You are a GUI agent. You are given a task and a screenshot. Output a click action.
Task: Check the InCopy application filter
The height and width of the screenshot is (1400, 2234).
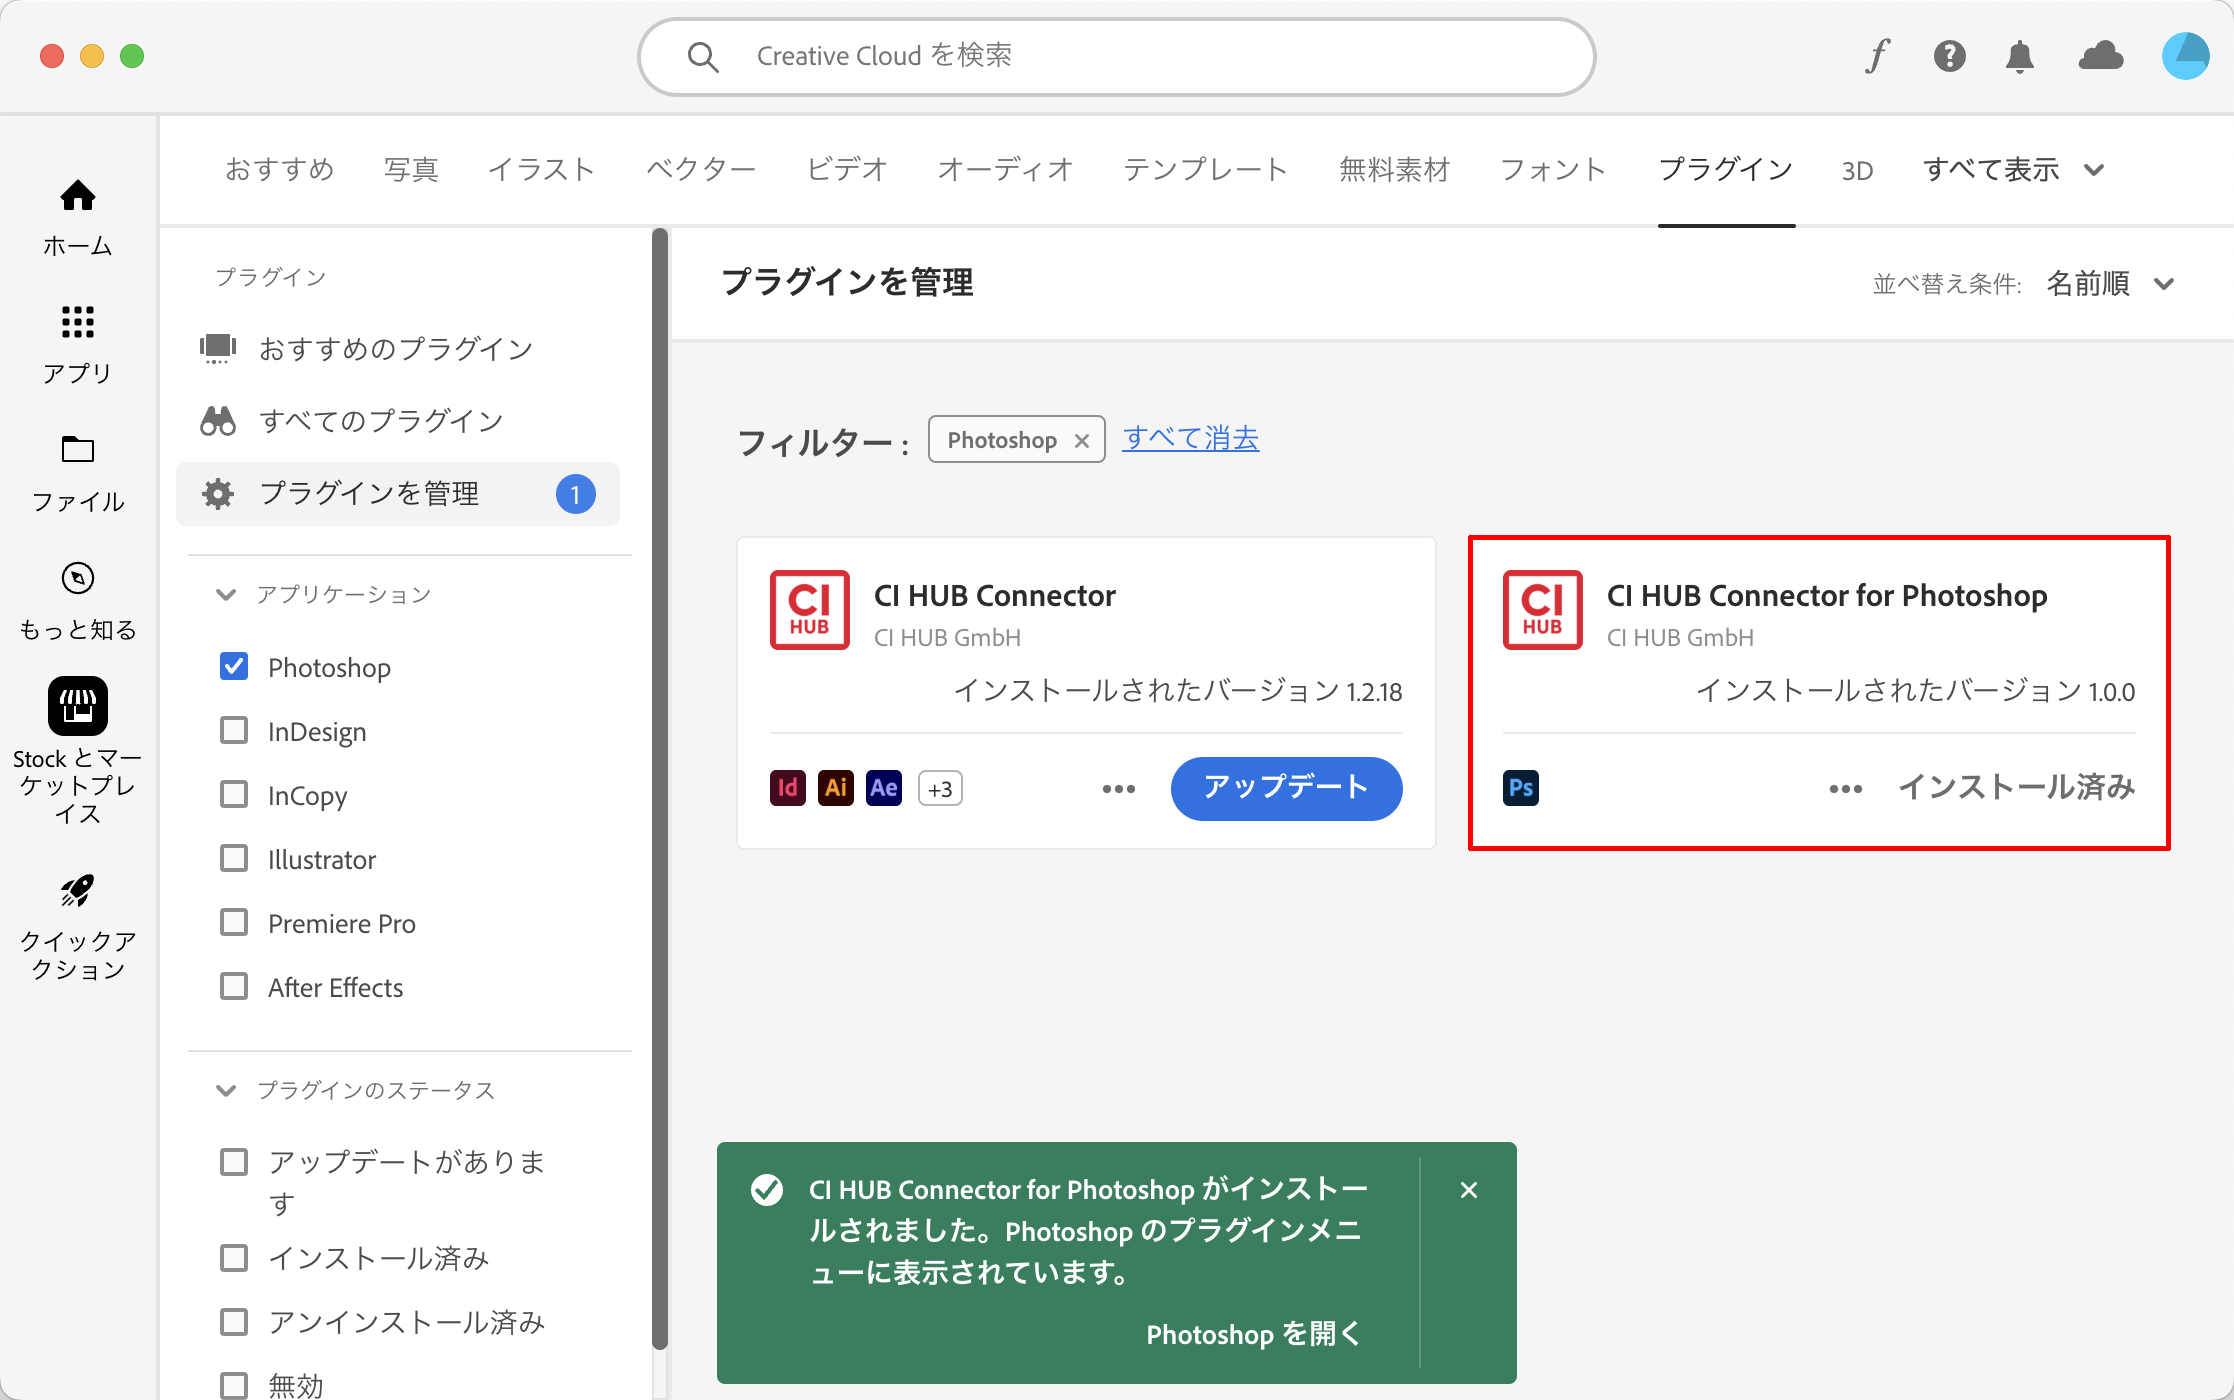tap(234, 794)
